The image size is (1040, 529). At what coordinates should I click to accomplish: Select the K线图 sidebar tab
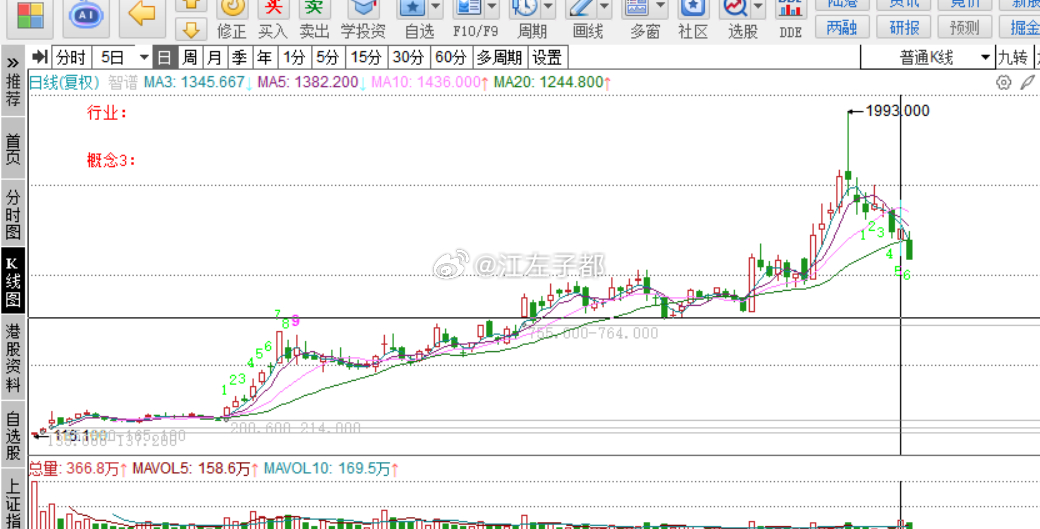coord(13,282)
